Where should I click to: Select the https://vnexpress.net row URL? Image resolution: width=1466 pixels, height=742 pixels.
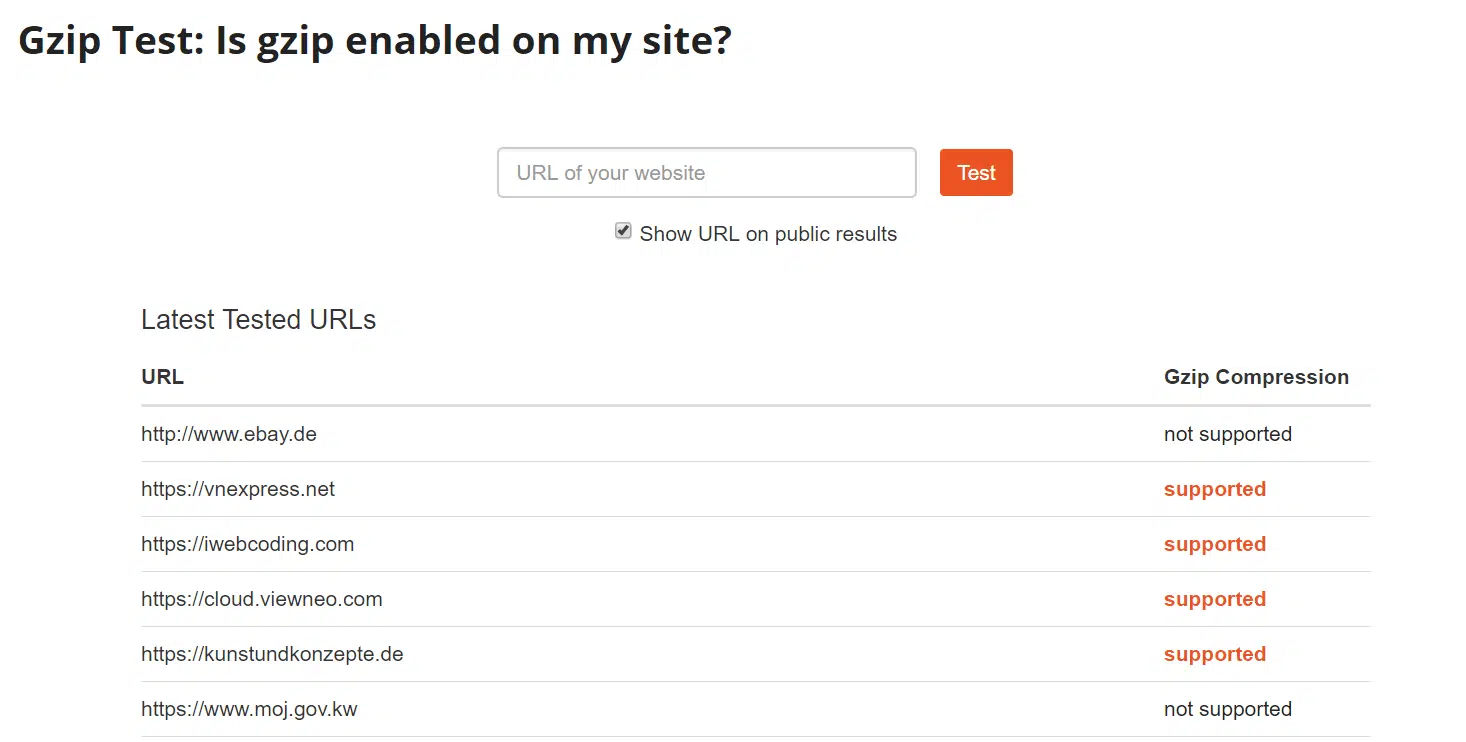[x=238, y=489]
